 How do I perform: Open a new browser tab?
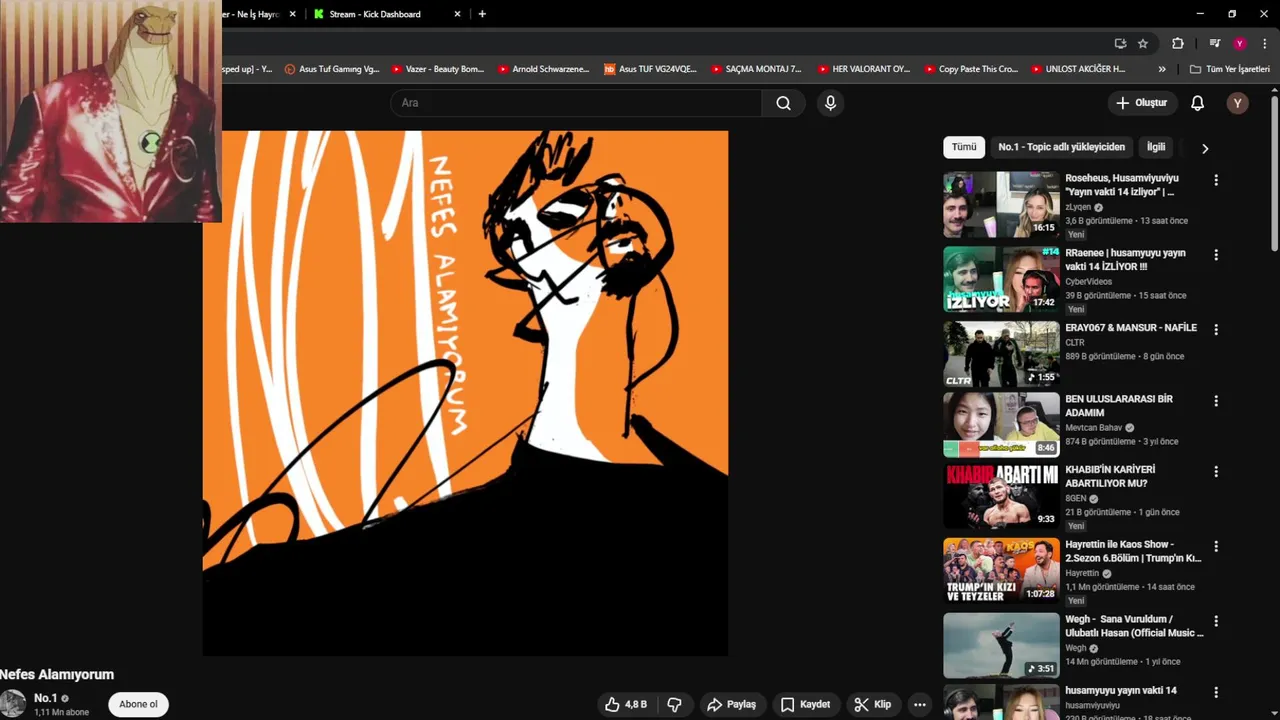482,14
